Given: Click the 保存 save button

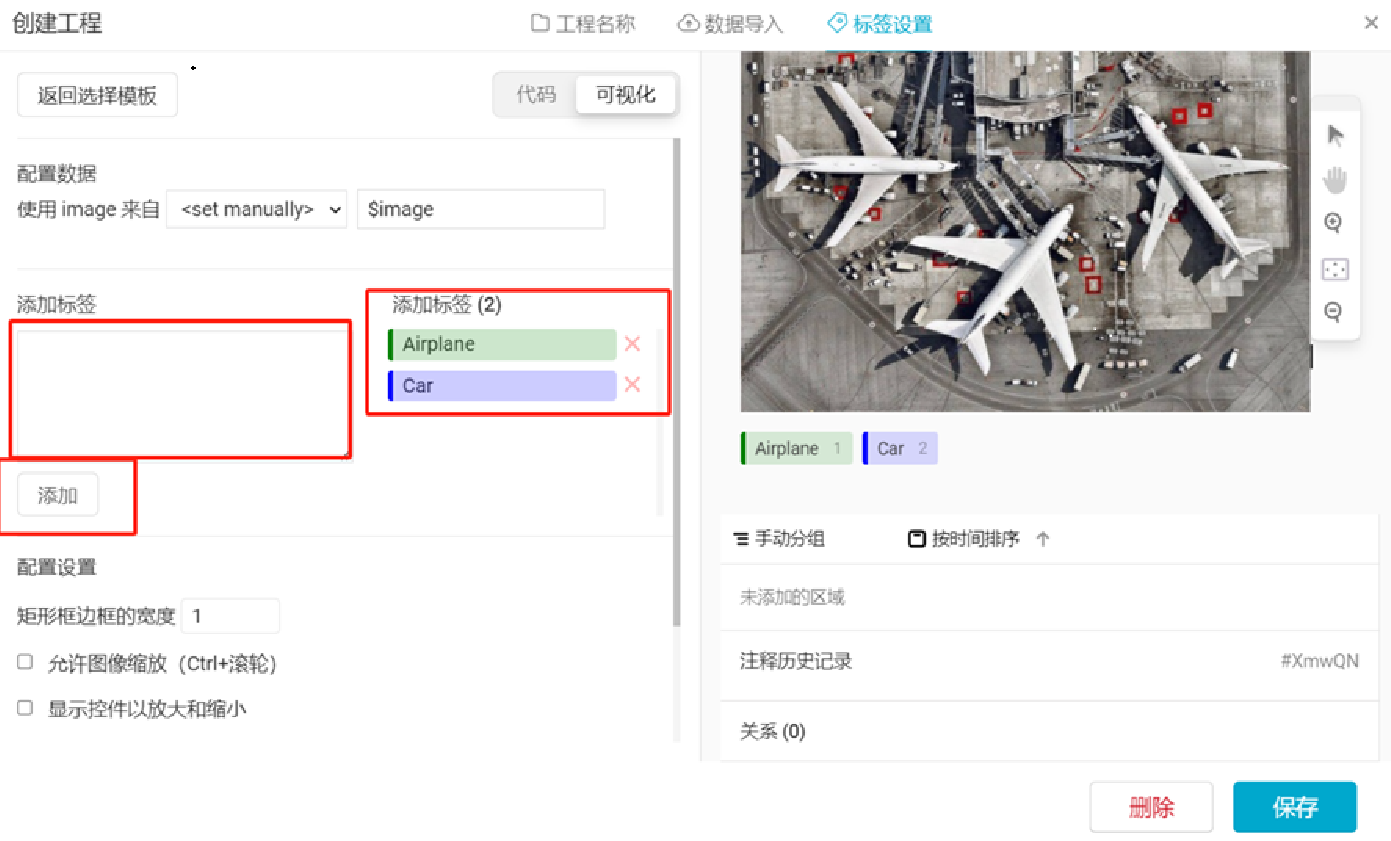Looking at the screenshot, I should click(x=1294, y=807).
